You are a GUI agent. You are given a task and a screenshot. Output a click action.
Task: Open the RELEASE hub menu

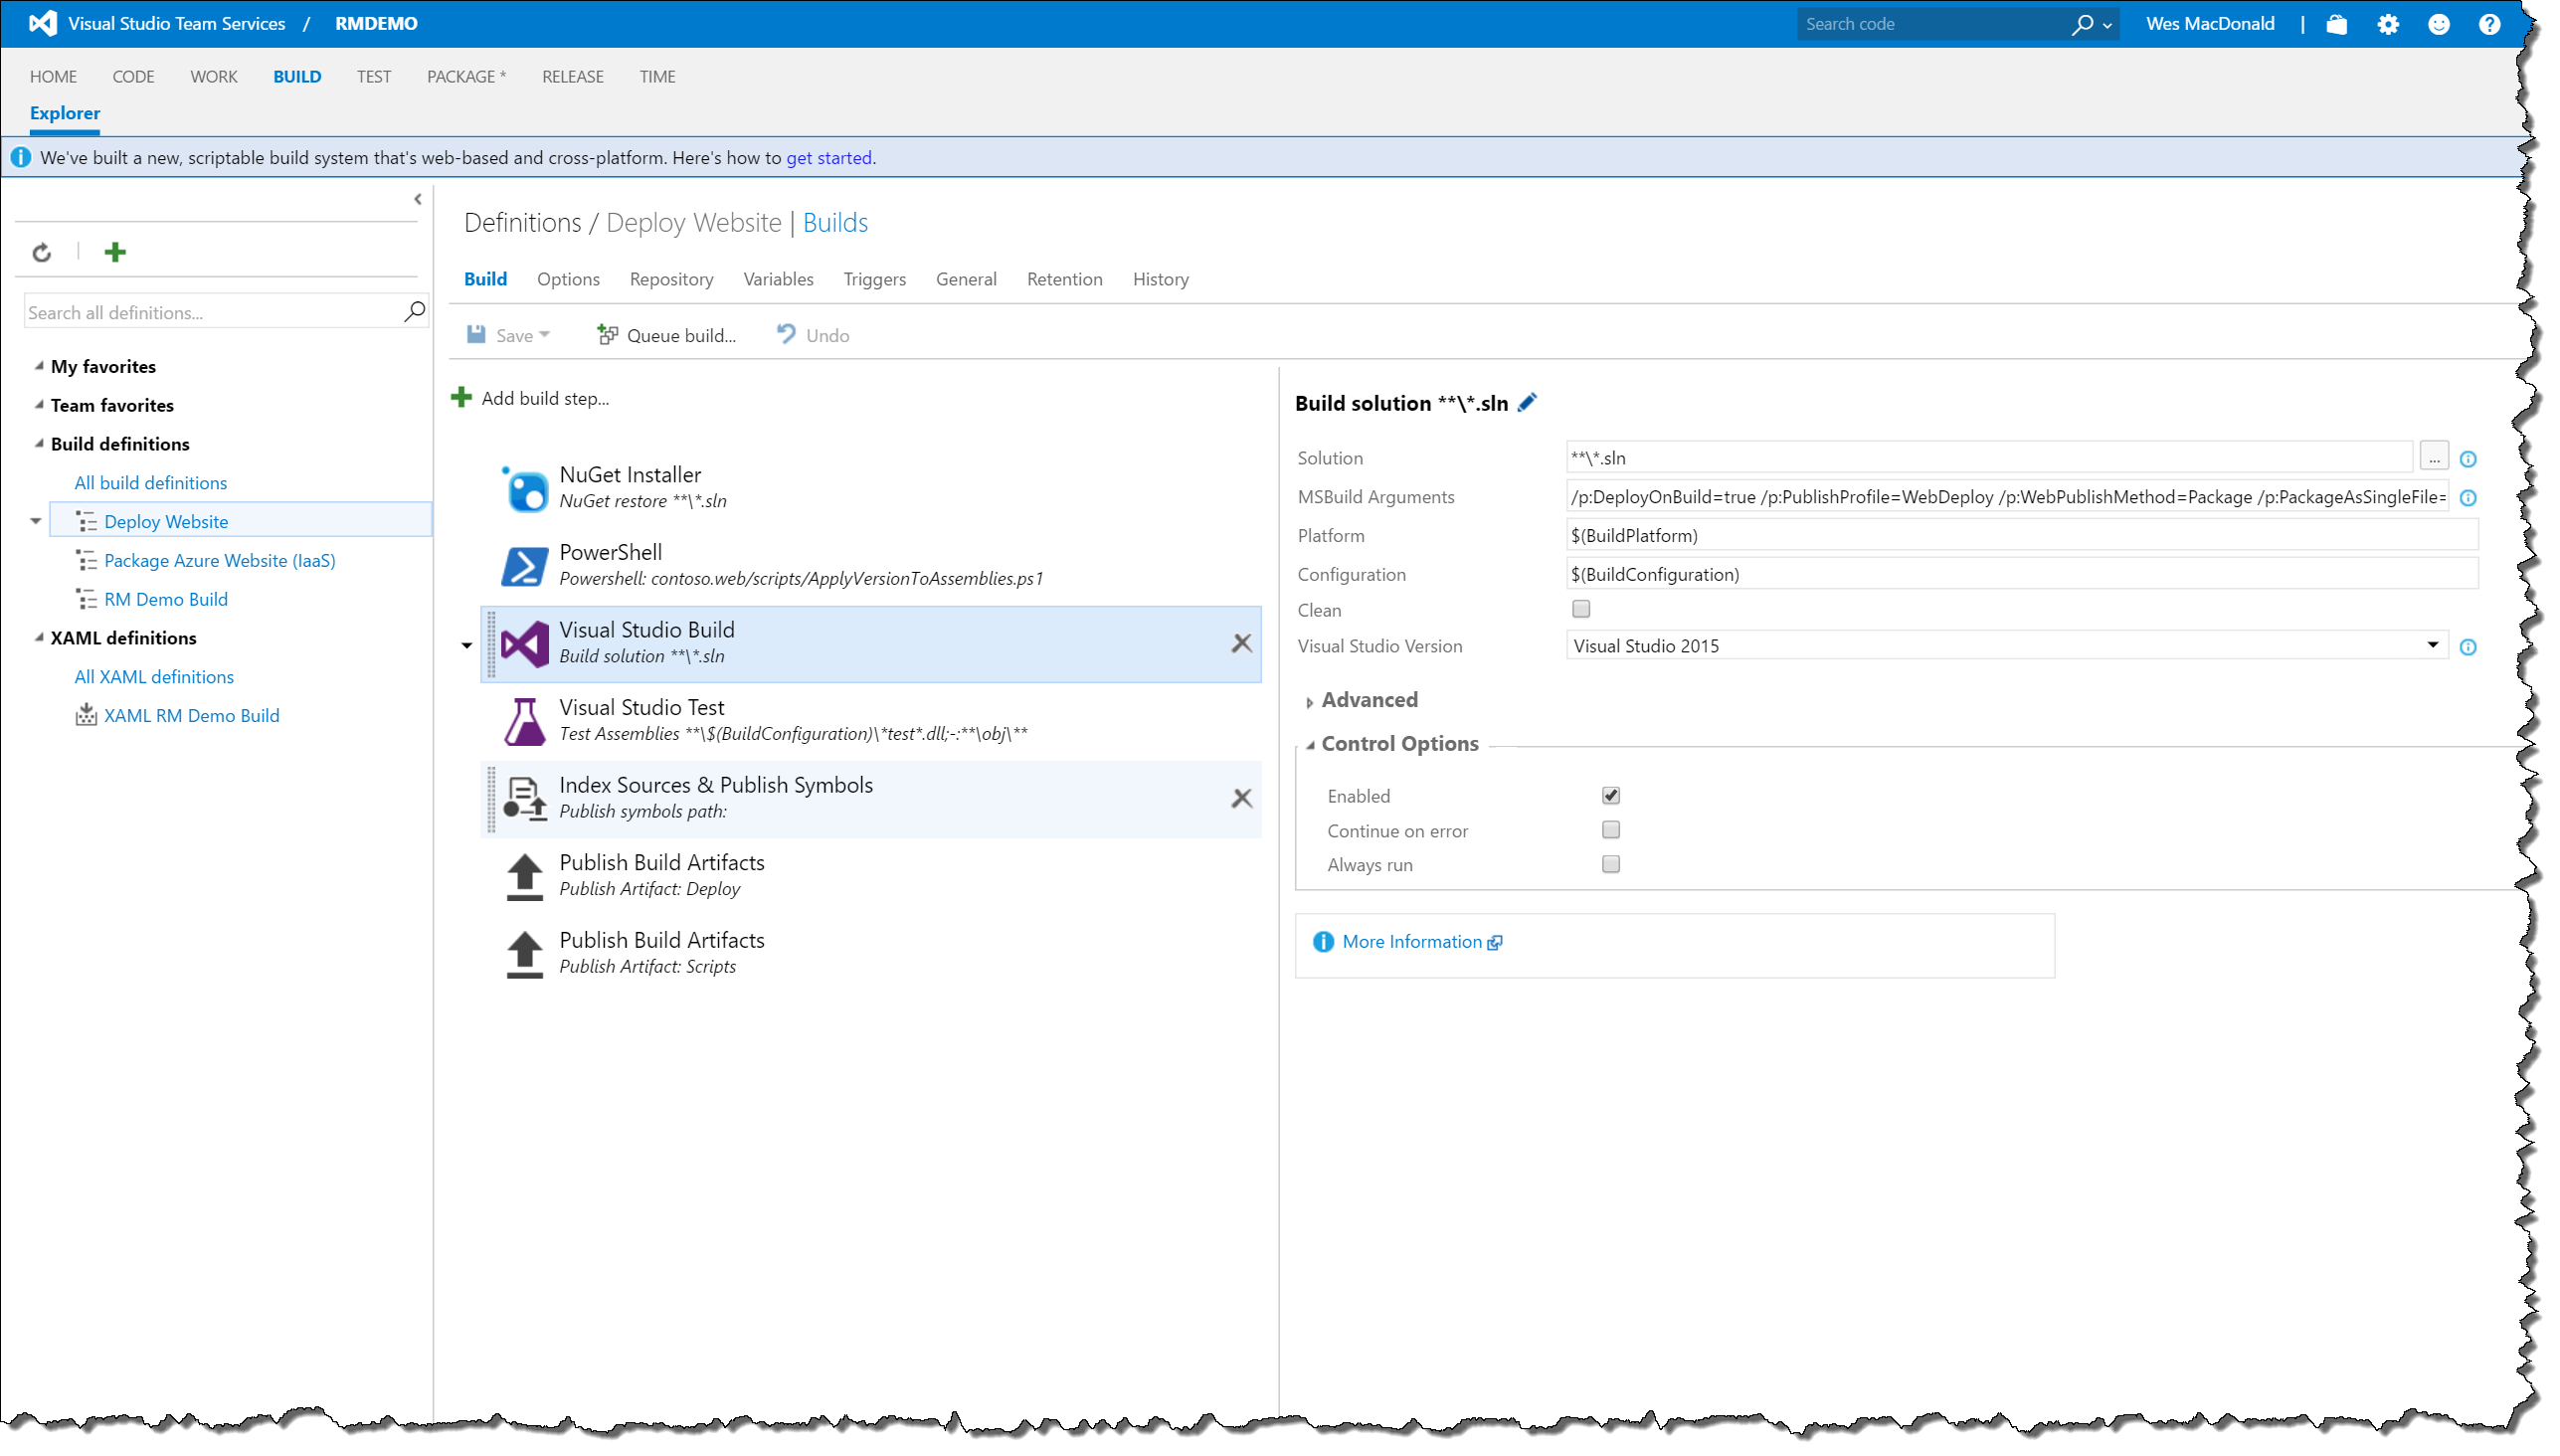point(572,76)
